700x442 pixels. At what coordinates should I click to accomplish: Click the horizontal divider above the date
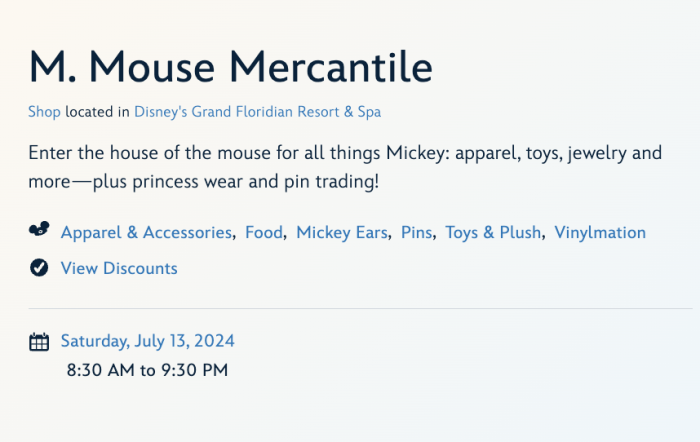[x=360, y=309]
